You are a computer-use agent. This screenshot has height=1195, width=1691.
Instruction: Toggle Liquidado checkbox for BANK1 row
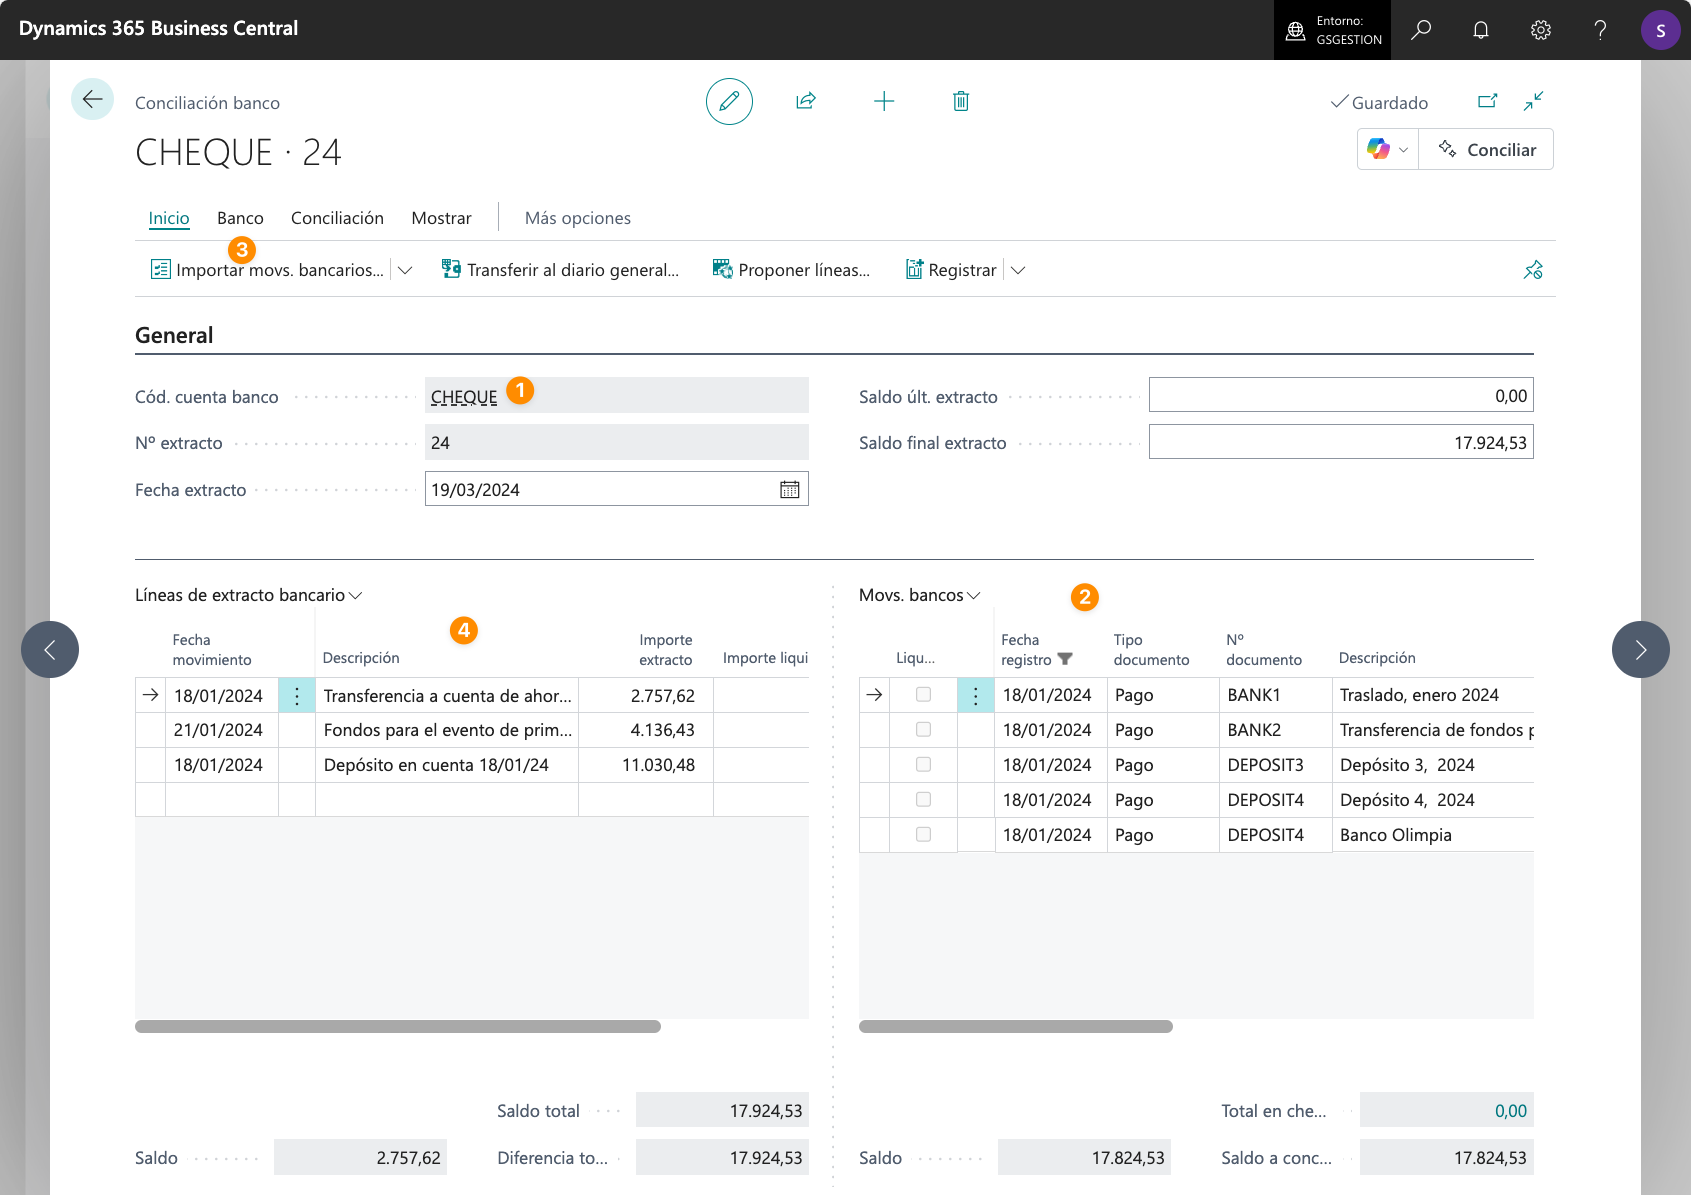tap(923, 694)
